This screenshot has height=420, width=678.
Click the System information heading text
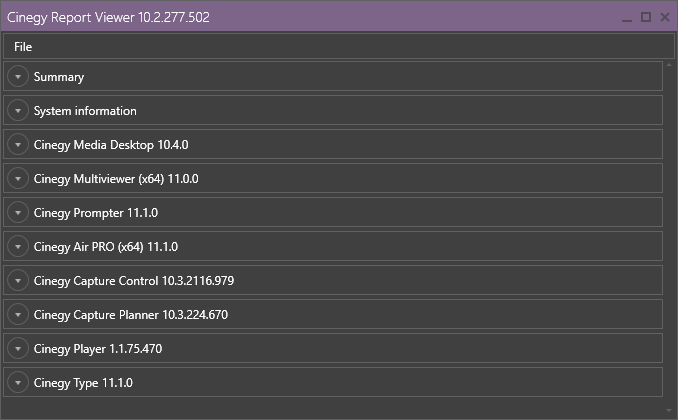(x=85, y=111)
